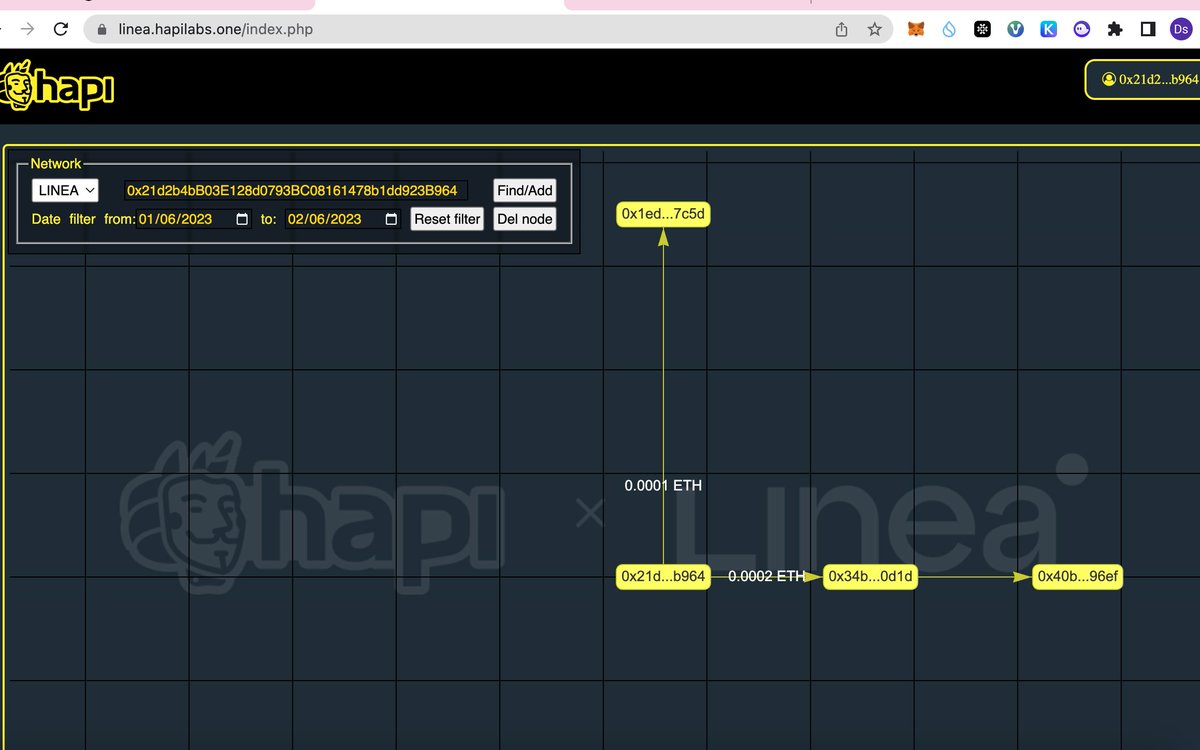This screenshot has width=1200, height=750.
Task: Edit the to date 02/06/2023 field
Action: coord(343,219)
